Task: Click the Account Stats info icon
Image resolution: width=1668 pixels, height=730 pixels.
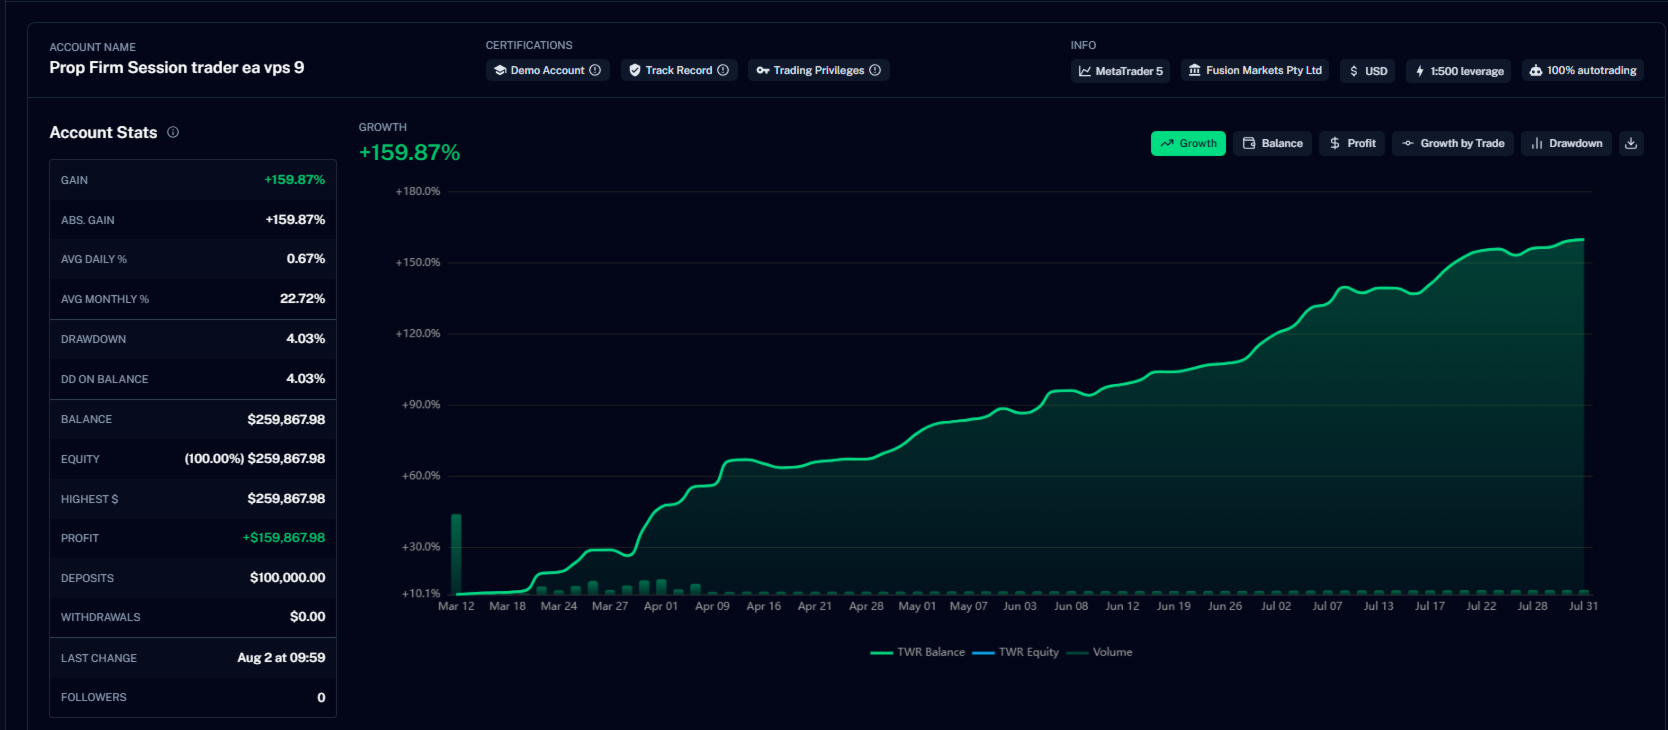Action: [x=173, y=132]
